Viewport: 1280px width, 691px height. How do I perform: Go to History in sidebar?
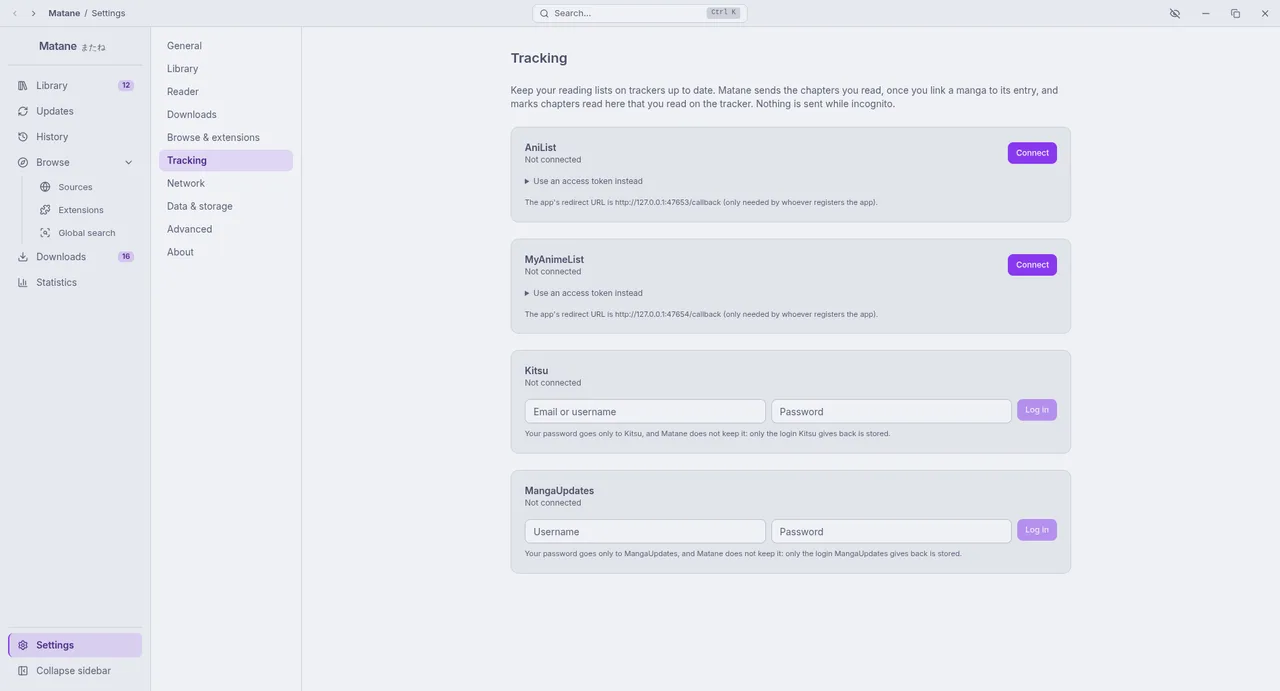pos(75,137)
